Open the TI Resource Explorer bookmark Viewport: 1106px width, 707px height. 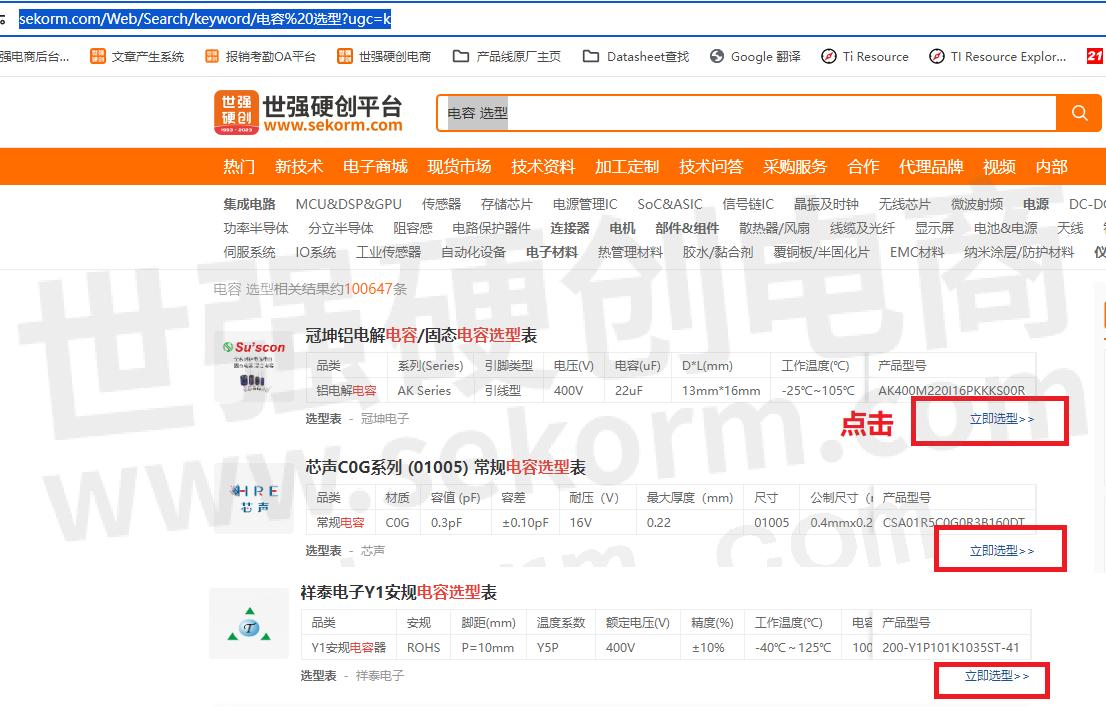coord(997,56)
